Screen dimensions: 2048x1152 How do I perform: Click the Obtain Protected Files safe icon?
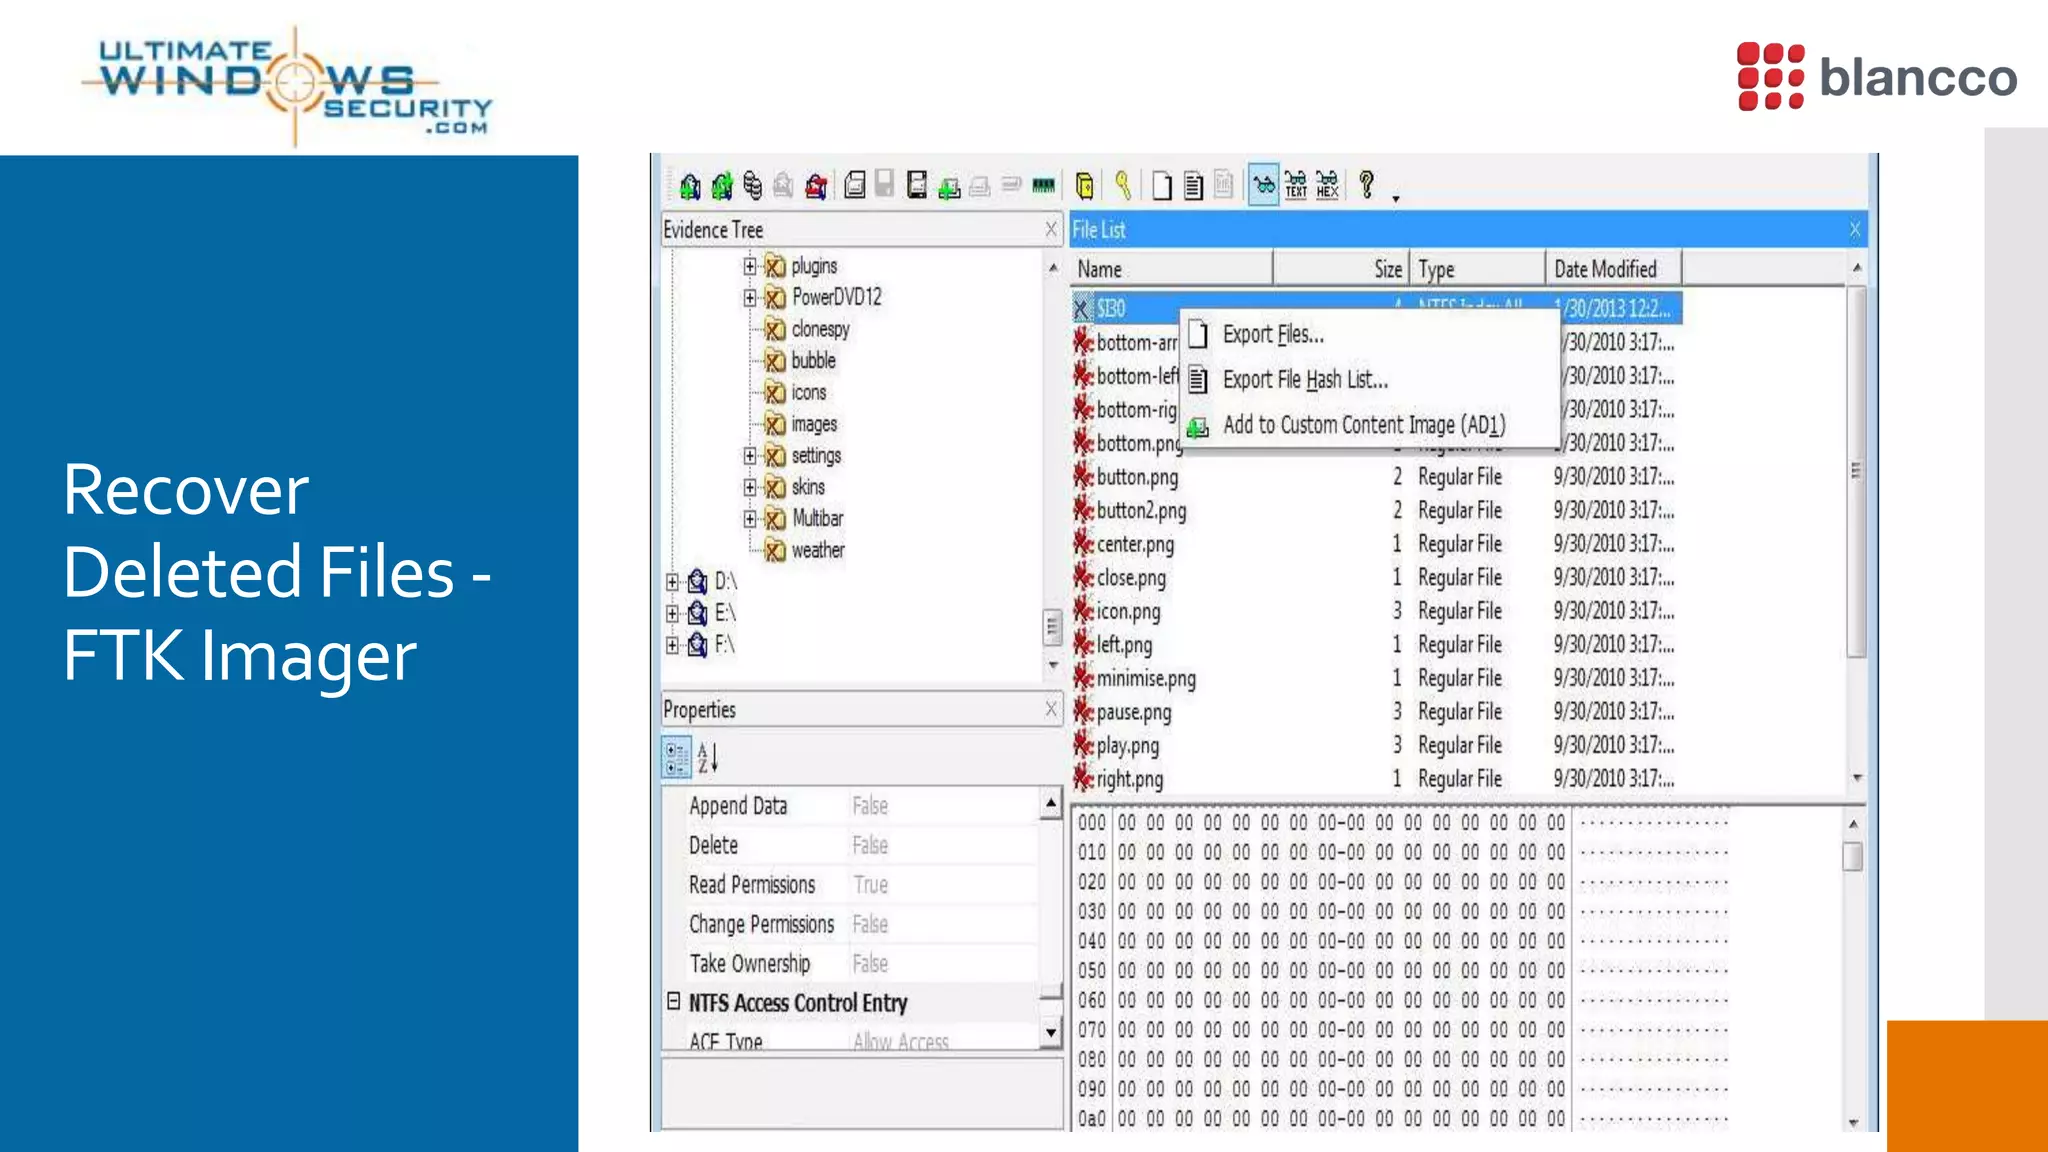1085,186
